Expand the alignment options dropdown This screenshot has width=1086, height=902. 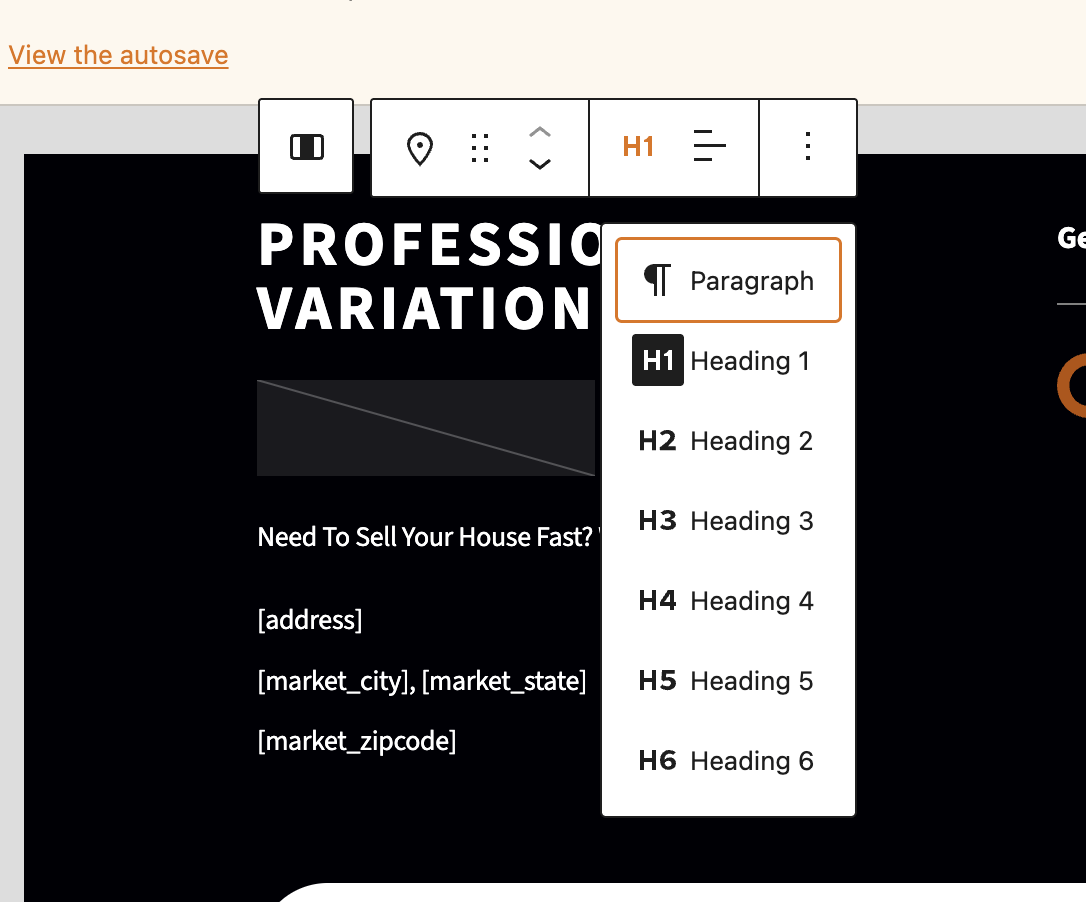(x=710, y=146)
